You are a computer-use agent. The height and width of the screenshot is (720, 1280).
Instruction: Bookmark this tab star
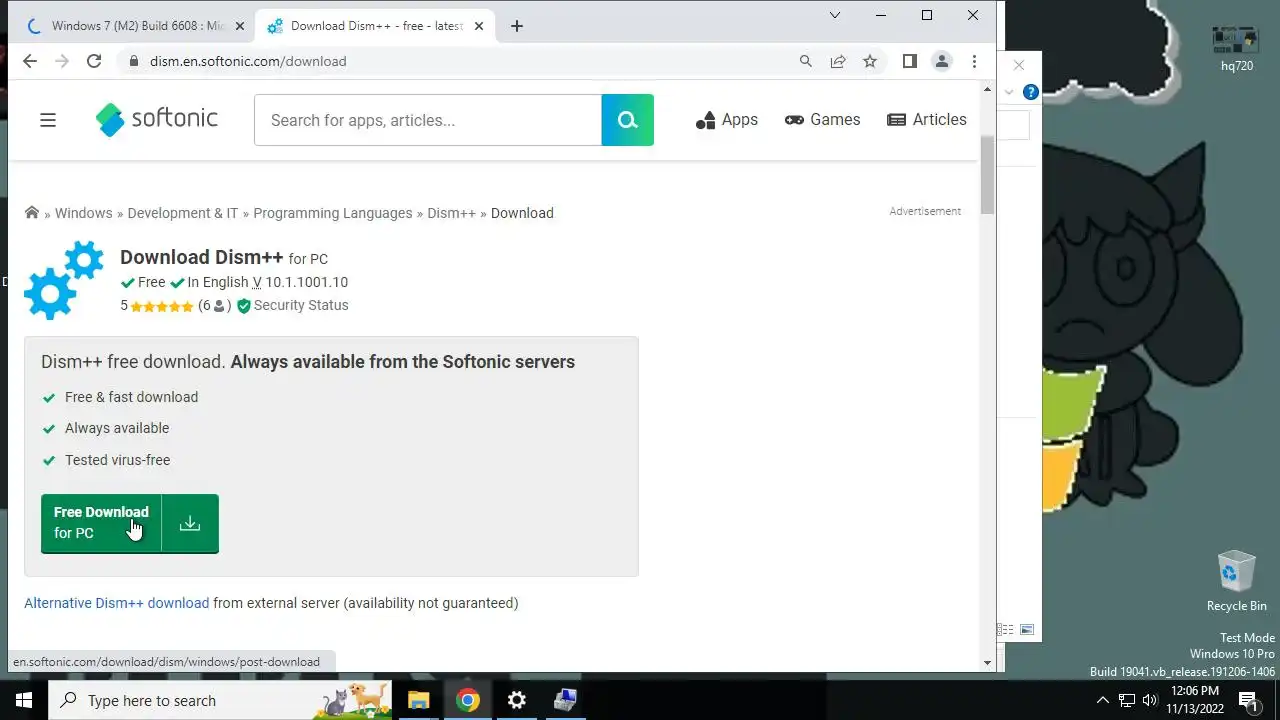(870, 61)
